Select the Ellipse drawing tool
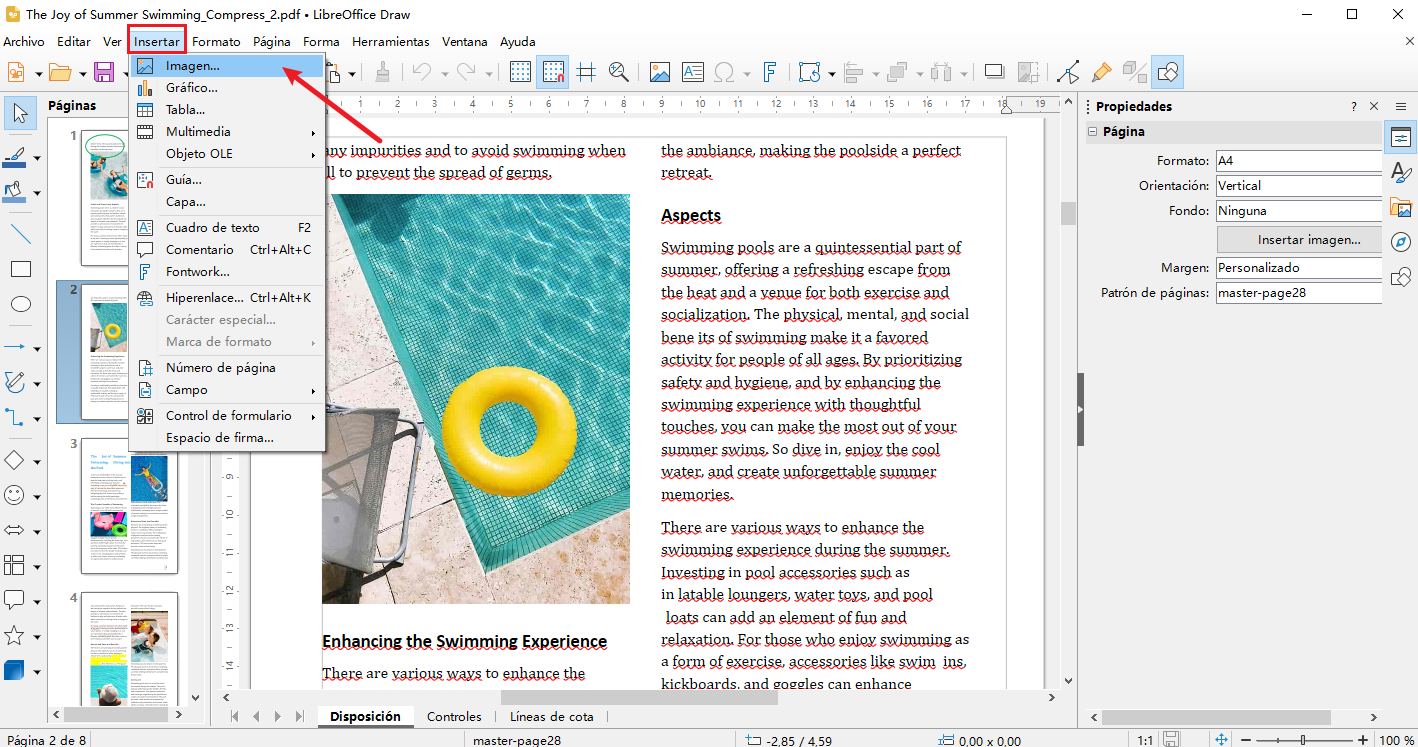 [x=20, y=304]
